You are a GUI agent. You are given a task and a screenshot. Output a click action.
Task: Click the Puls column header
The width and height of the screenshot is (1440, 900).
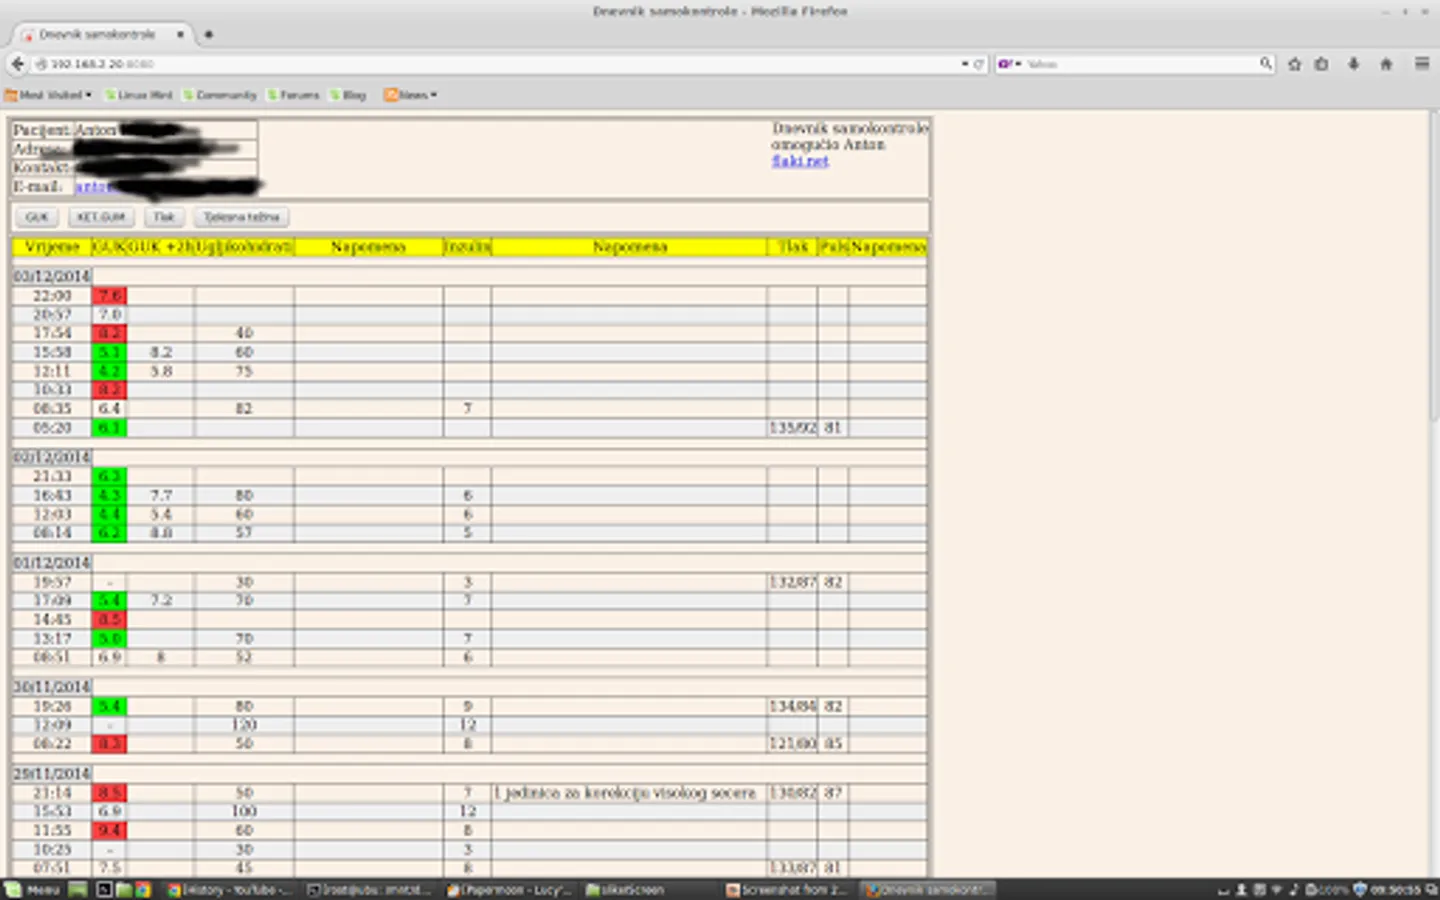click(833, 246)
